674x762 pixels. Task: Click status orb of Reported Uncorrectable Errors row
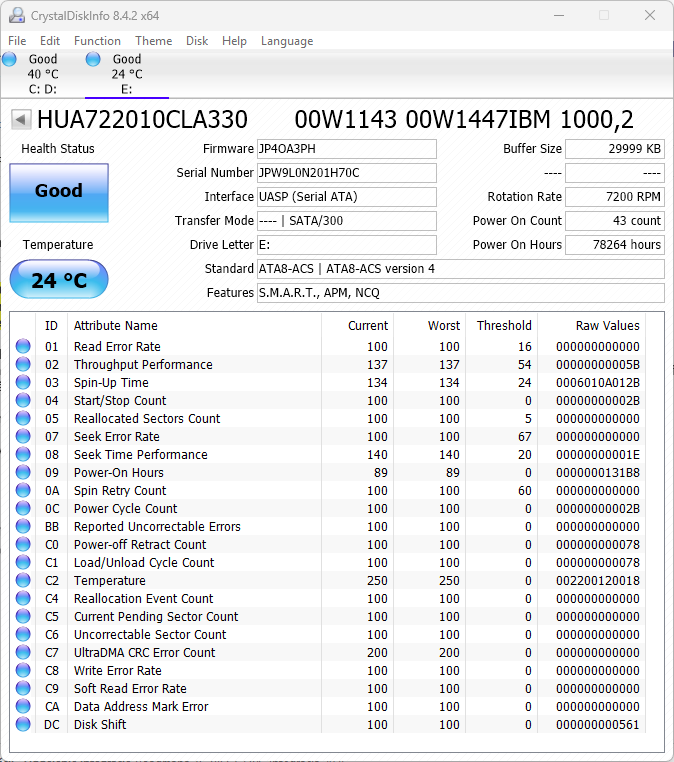pos(23,526)
